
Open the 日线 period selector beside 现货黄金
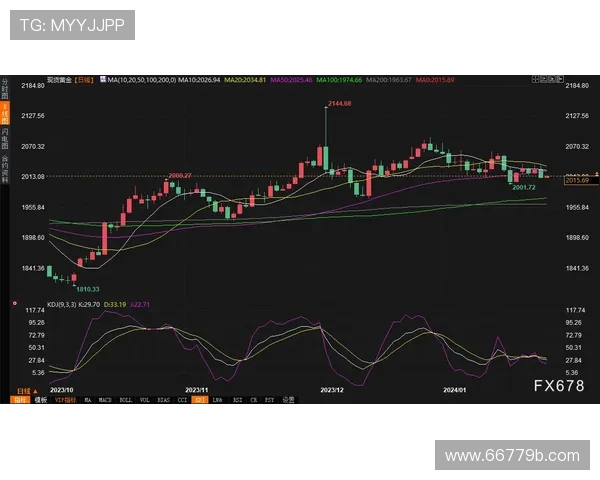(x=85, y=79)
